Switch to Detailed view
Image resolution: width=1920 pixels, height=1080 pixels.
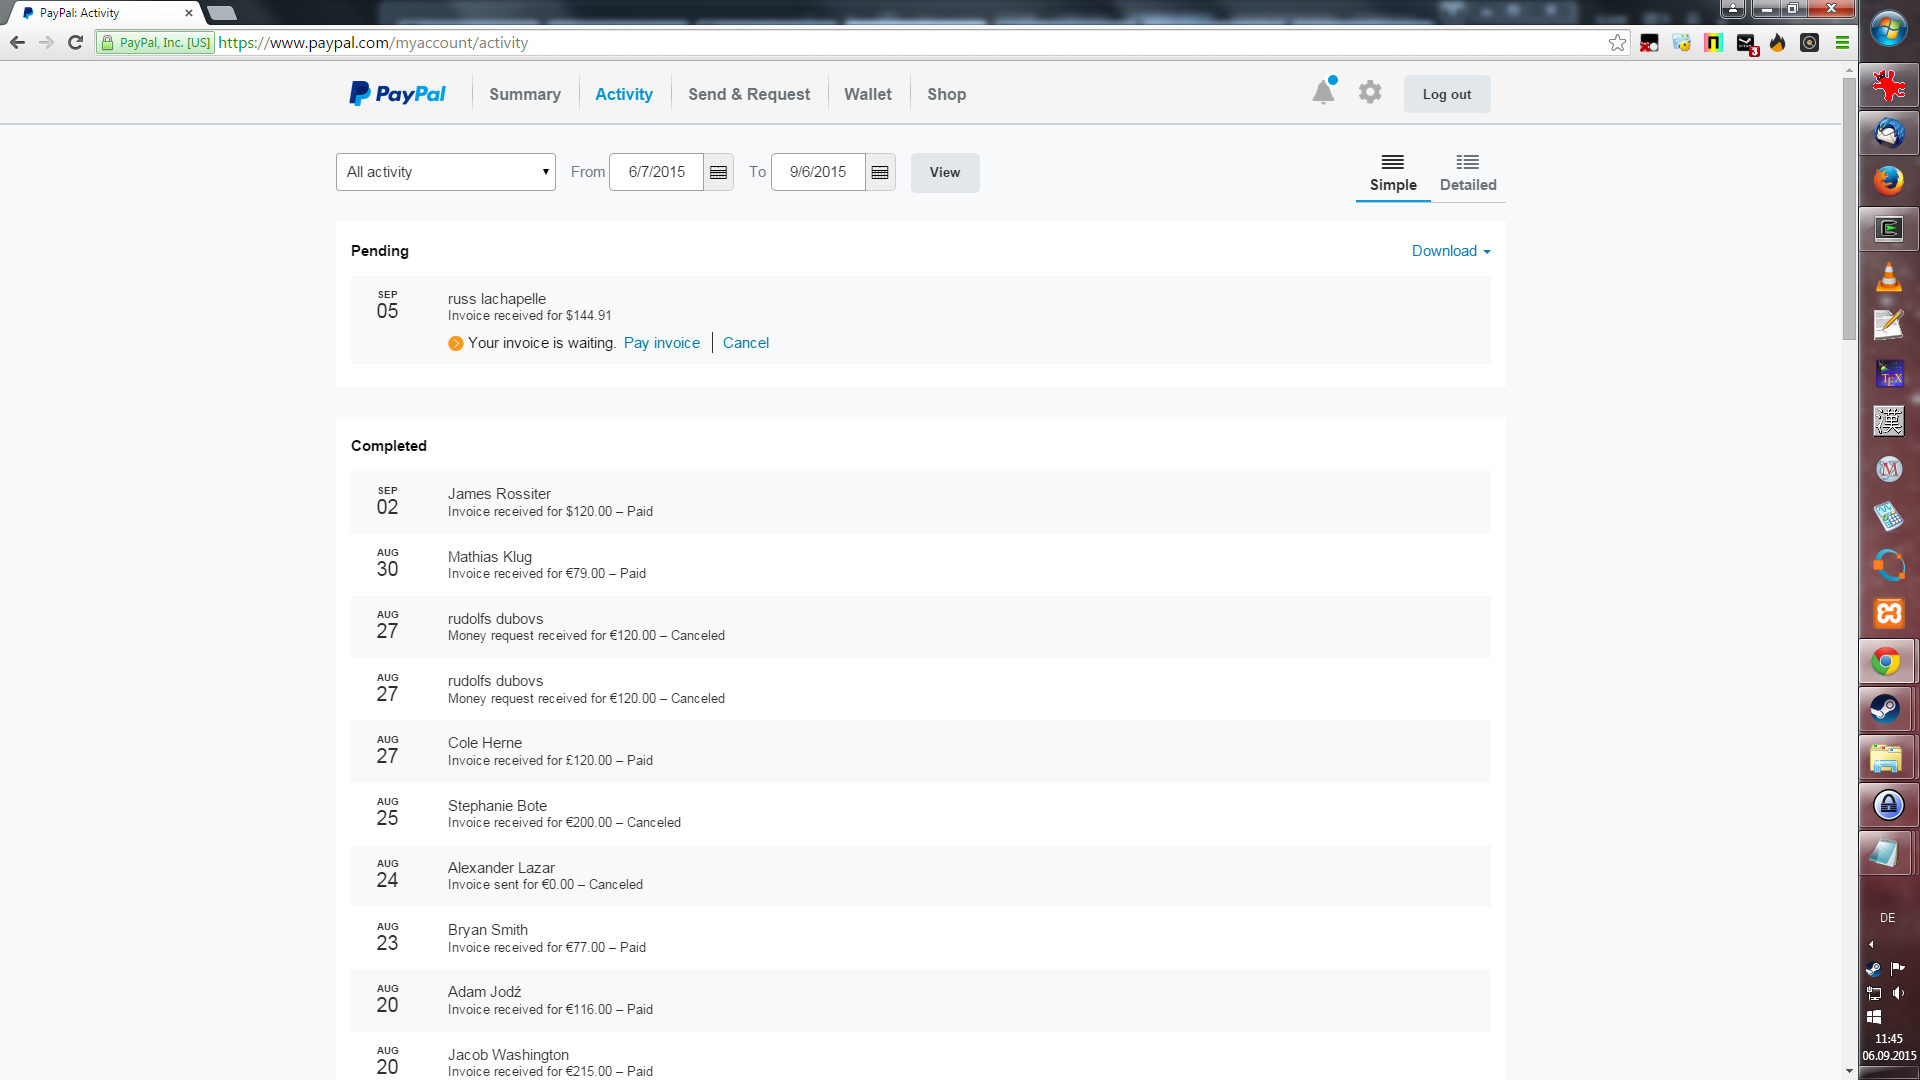(x=1468, y=173)
